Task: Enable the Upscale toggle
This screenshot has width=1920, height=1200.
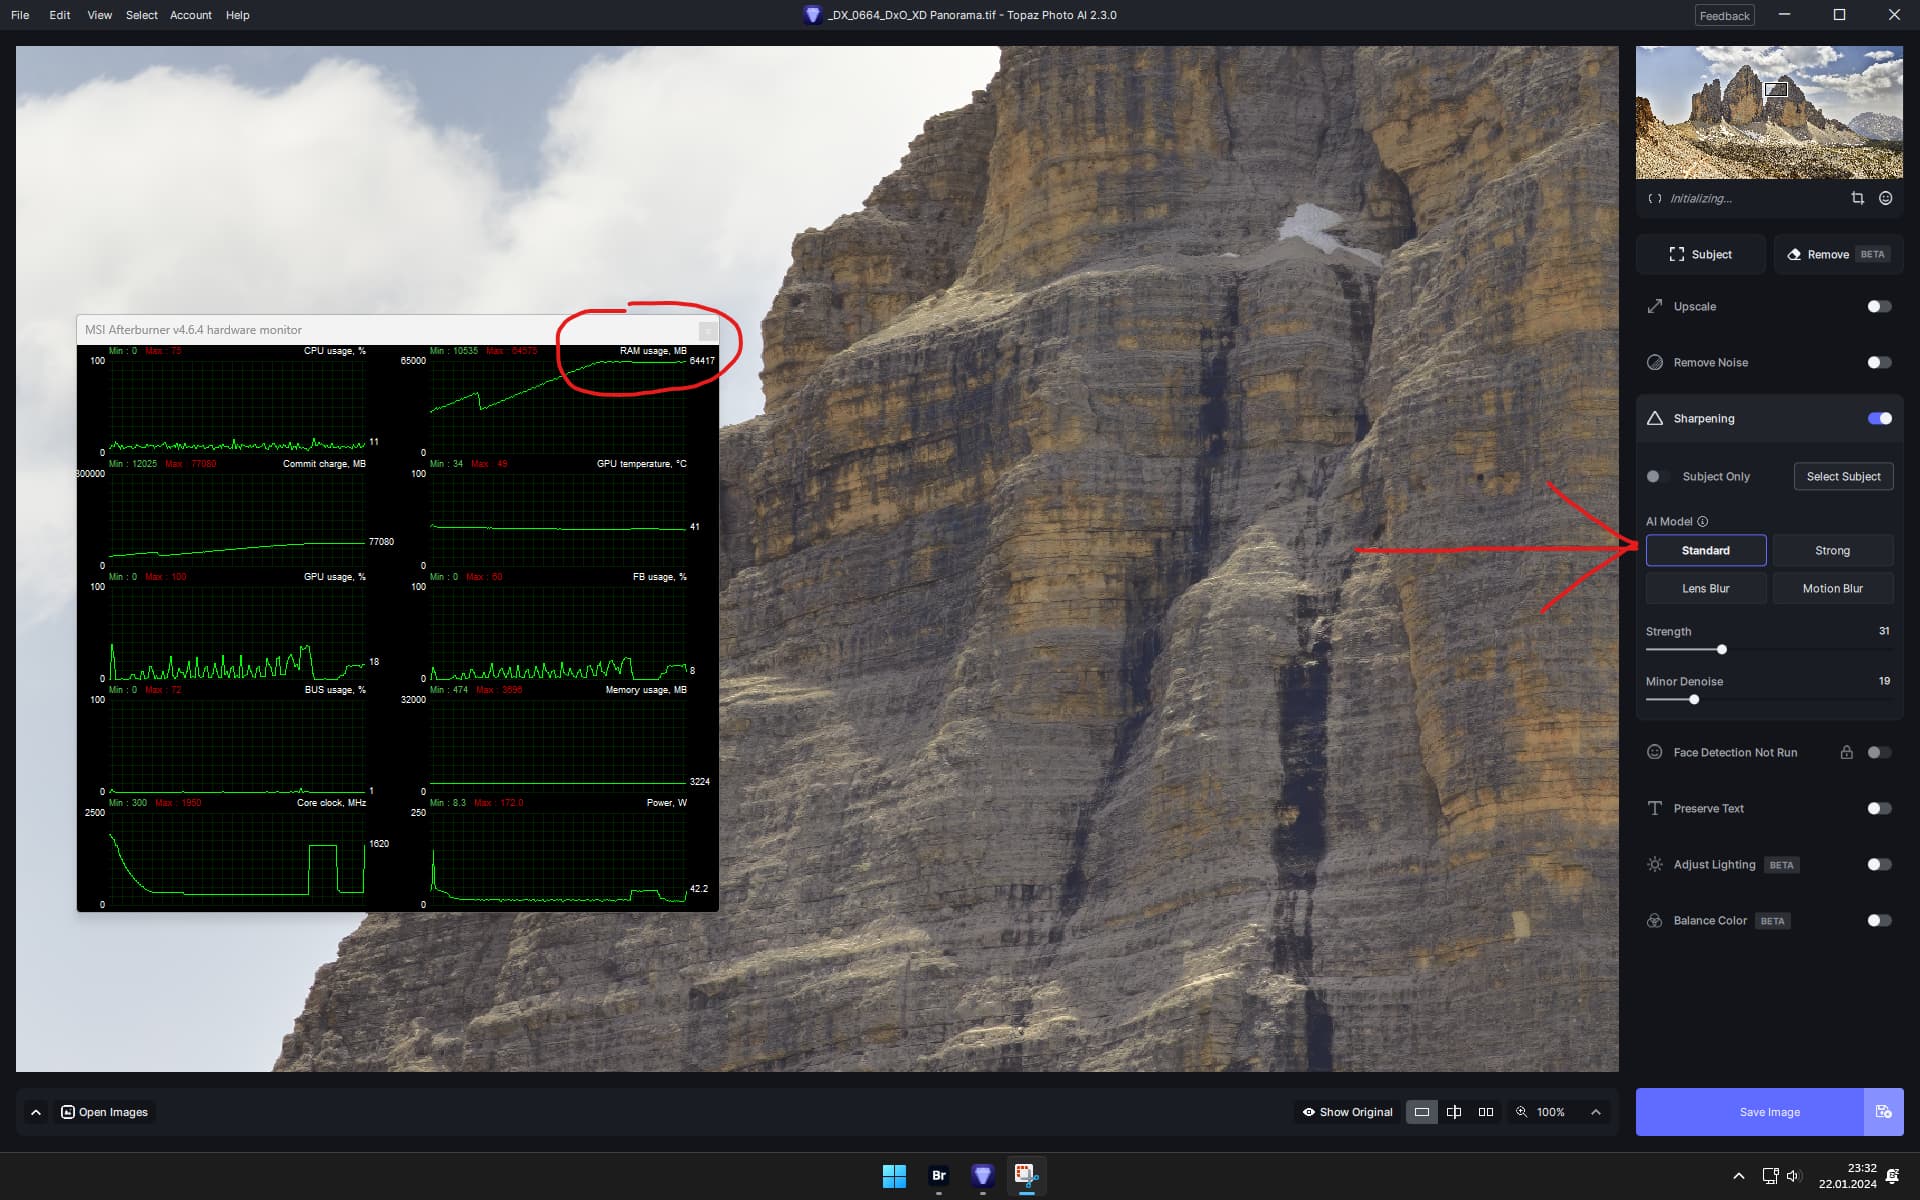Action: coord(1878,306)
